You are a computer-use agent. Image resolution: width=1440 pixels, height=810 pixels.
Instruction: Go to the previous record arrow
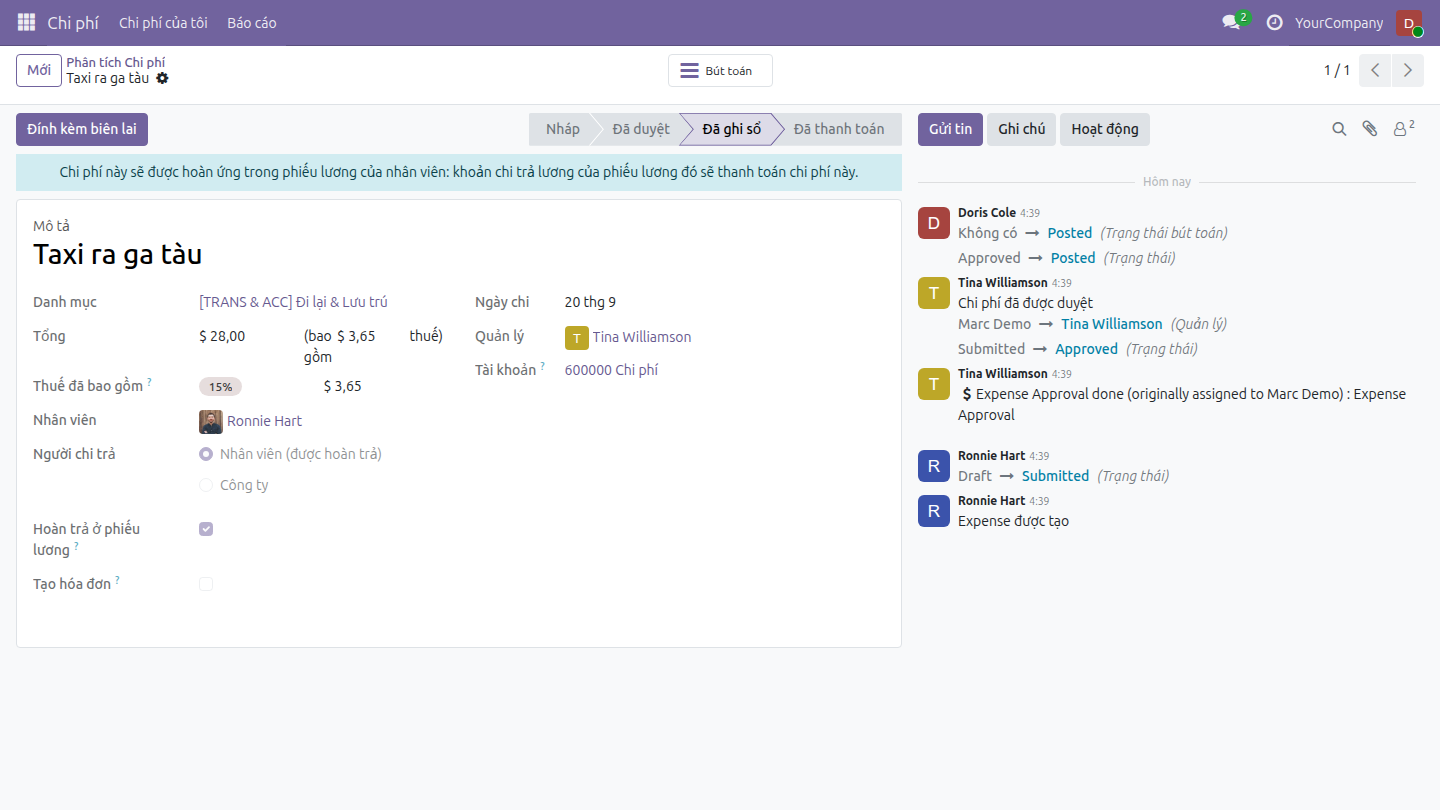point(1375,70)
